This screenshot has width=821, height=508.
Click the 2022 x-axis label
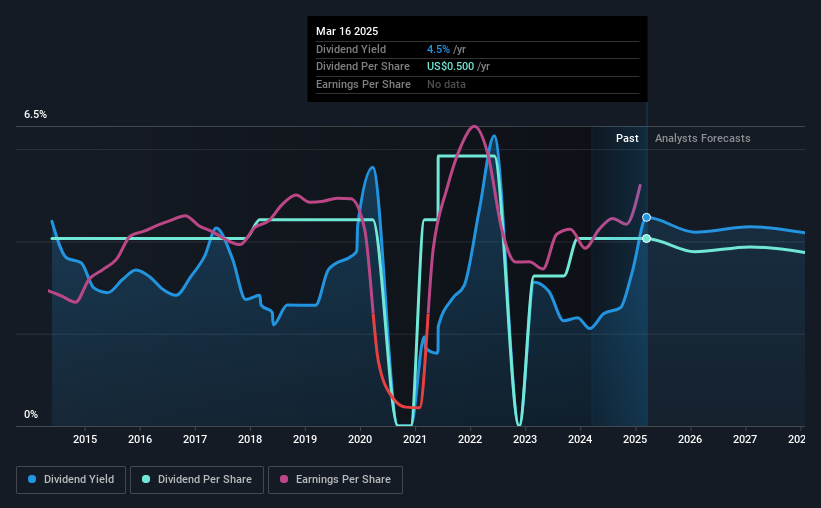click(470, 439)
